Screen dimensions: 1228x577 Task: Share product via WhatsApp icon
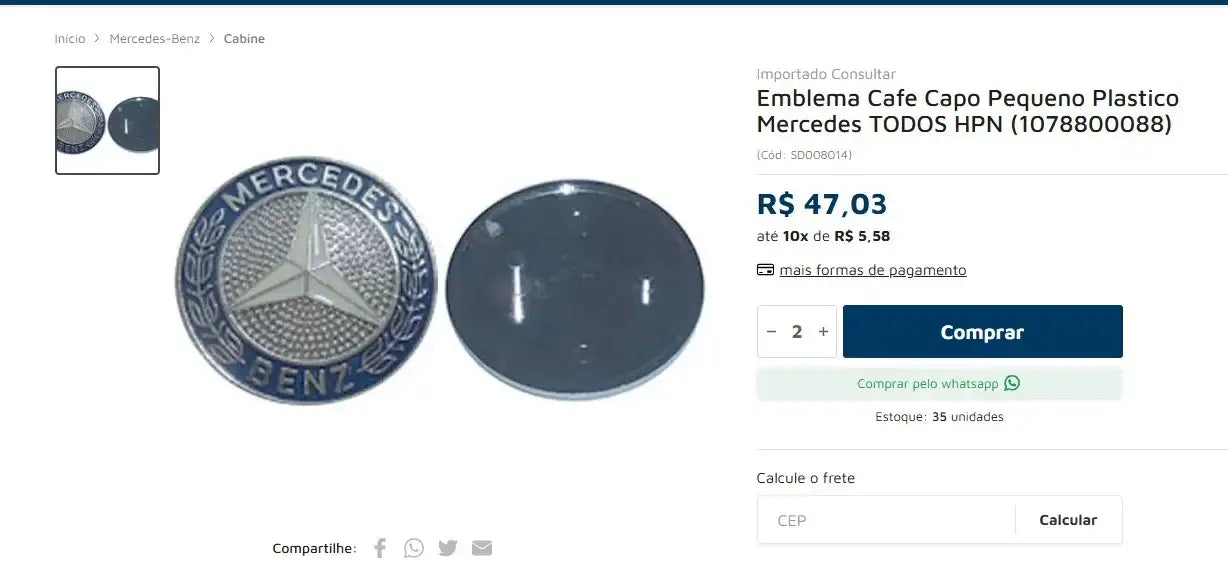(x=414, y=548)
